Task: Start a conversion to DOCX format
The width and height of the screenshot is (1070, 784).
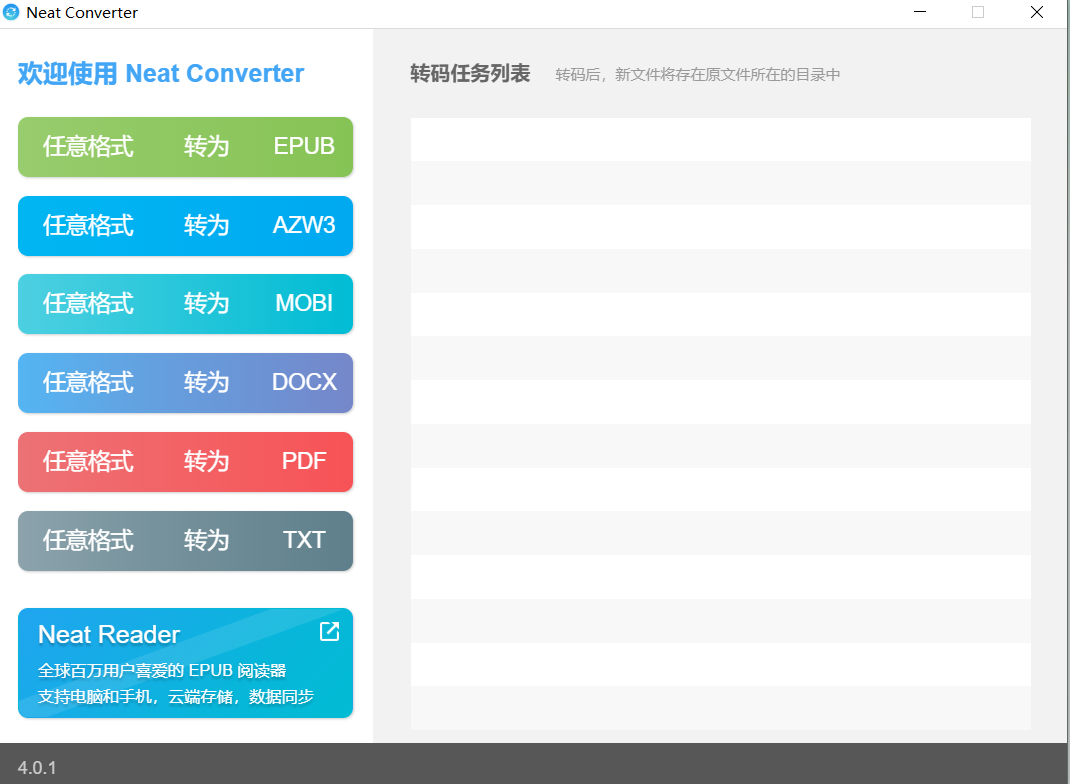Action: tap(185, 383)
